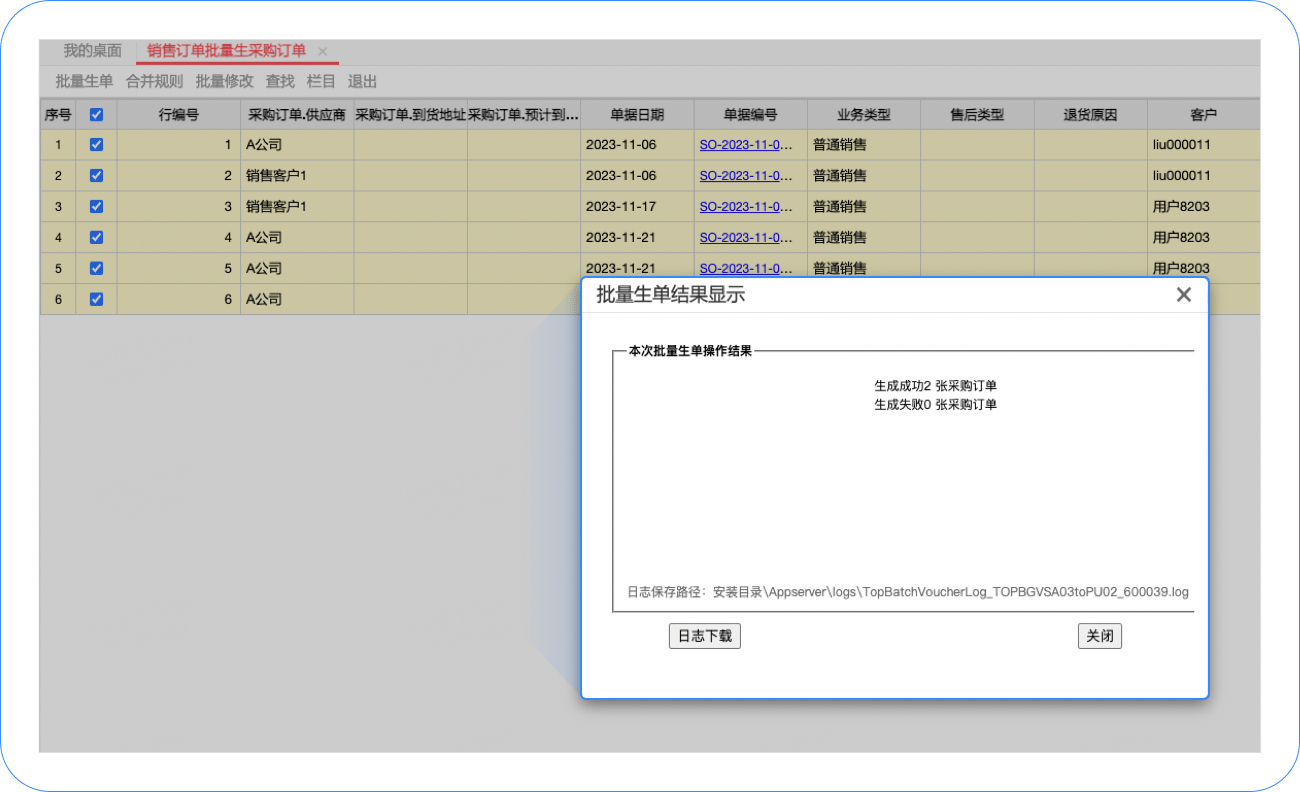Click the 关闭 button in the dialog
The image size is (1300, 792).
click(1100, 636)
